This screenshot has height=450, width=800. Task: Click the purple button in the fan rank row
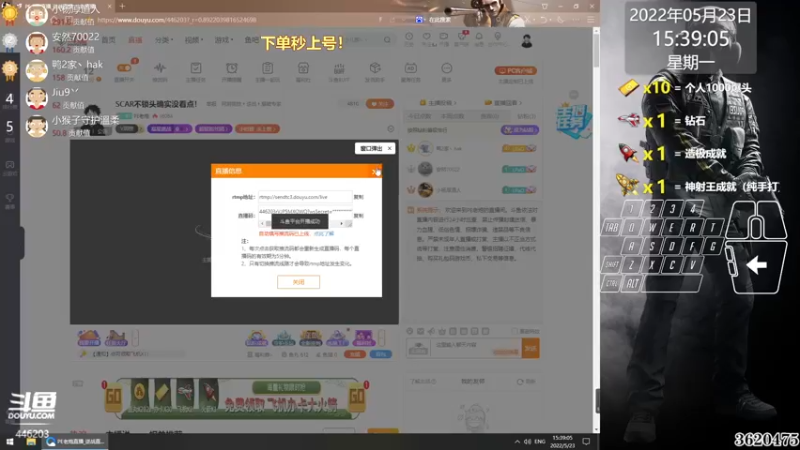click(x=519, y=130)
